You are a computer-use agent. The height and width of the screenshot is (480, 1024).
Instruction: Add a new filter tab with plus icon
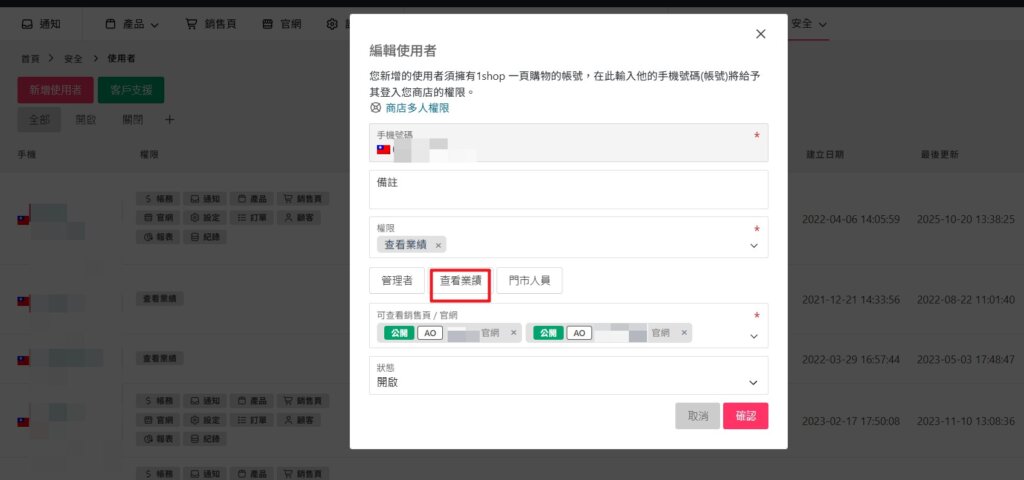click(x=169, y=120)
